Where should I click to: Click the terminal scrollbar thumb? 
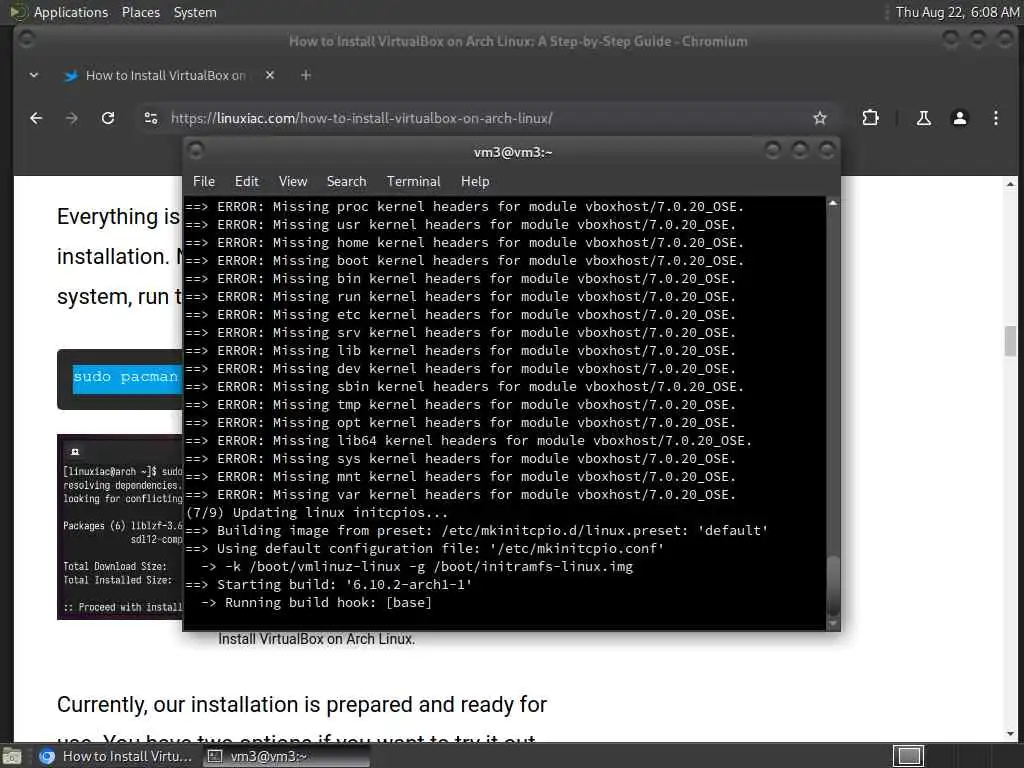(833, 586)
